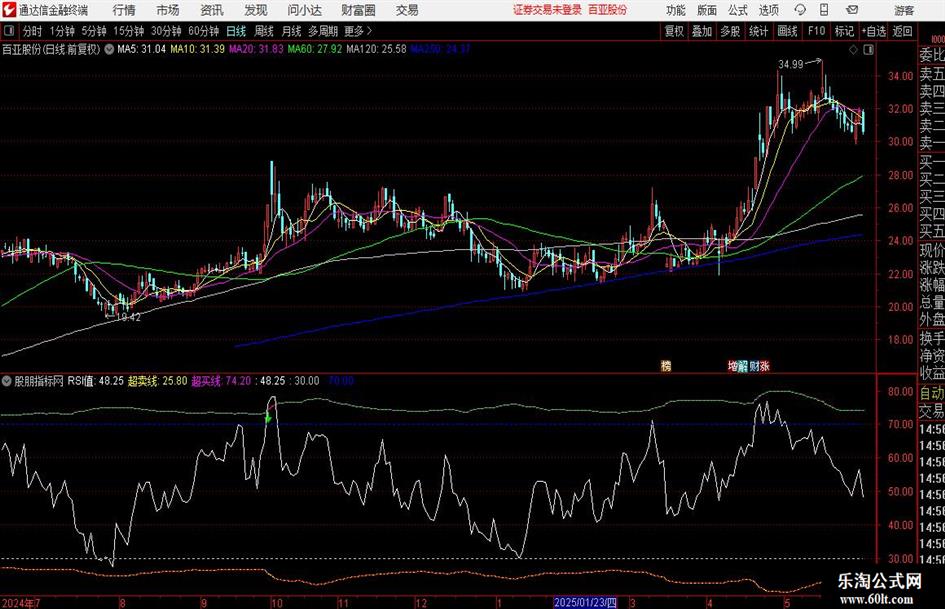Click the 画线 drawing toolbar button
This screenshot has width=945, height=609.
pos(788,31)
